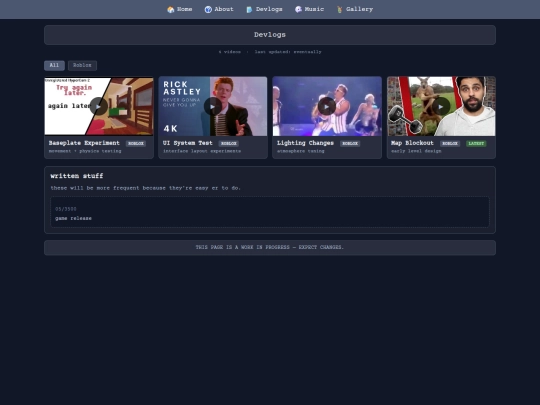
Task: Click the Devlogs page heading banner
Action: click(x=270, y=35)
